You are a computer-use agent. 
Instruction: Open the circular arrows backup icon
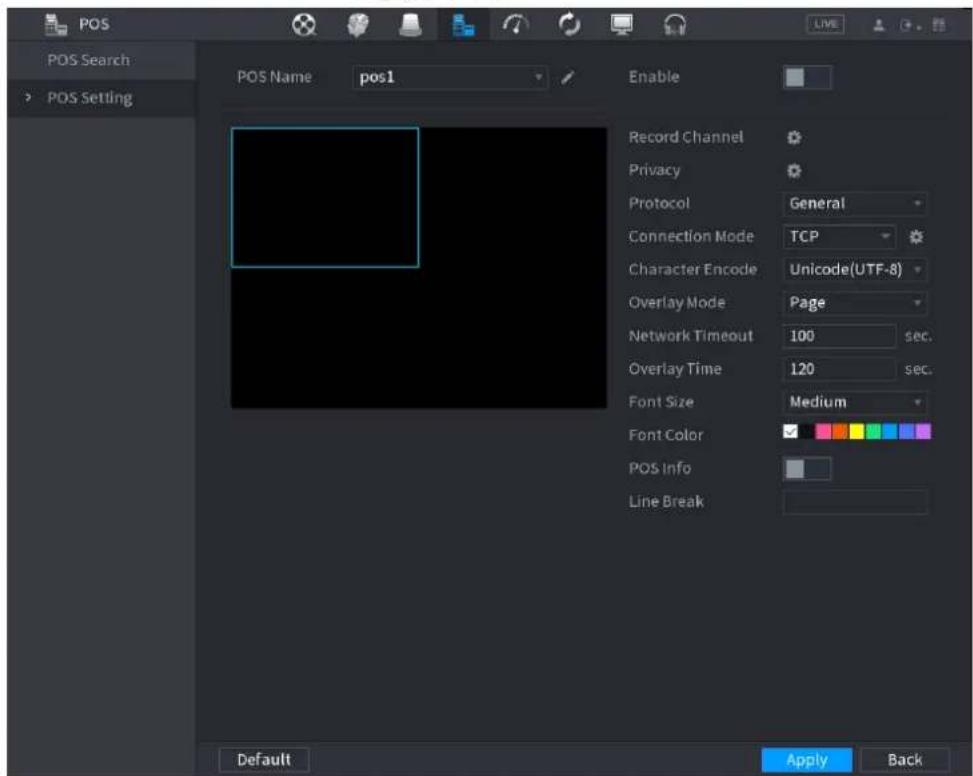[x=569, y=25]
